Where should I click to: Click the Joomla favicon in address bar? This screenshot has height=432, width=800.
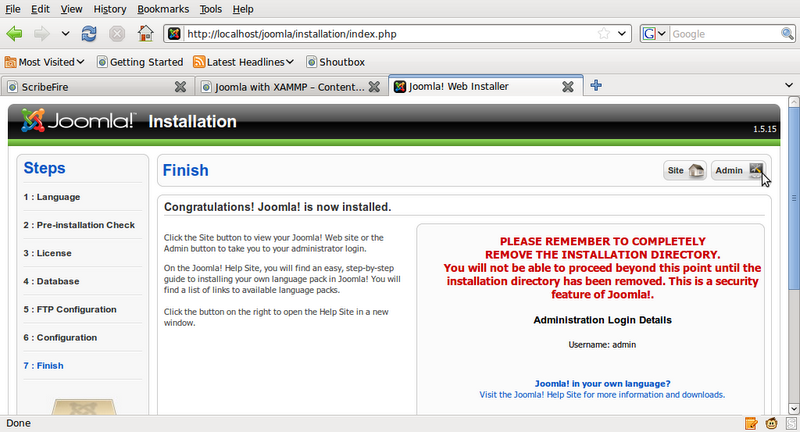pyautogui.click(x=174, y=34)
